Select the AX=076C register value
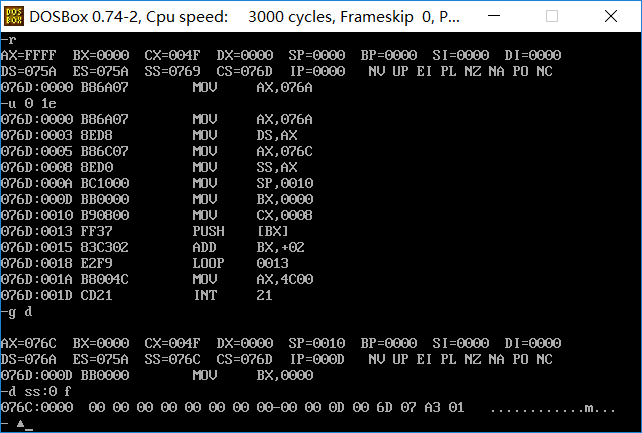642x433 pixels. pyautogui.click(x=29, y=343)
